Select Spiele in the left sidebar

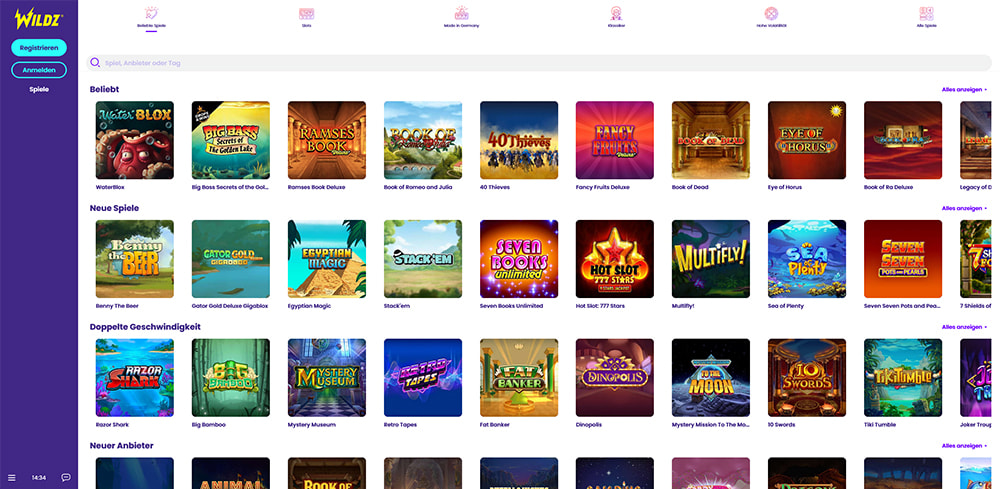coord(39,89)
